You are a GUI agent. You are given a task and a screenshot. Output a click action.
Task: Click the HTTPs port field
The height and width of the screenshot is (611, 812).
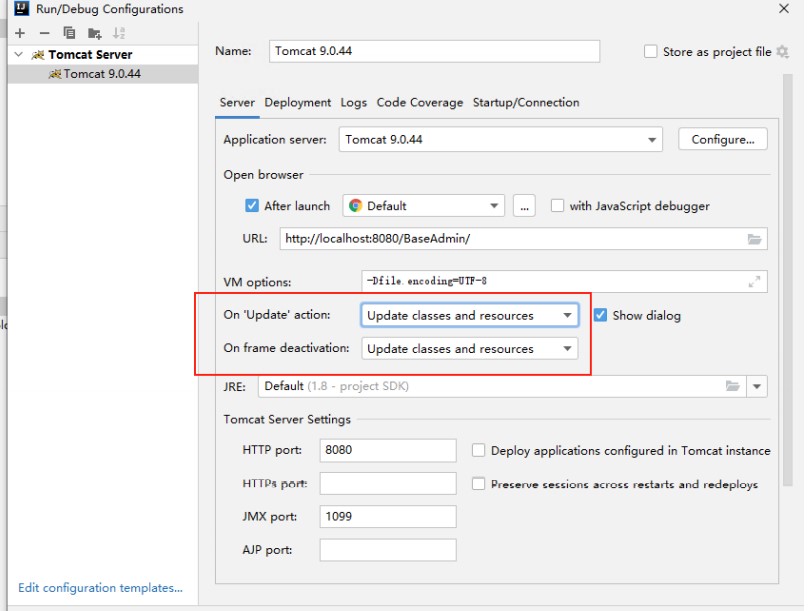(x=388, y=484)
